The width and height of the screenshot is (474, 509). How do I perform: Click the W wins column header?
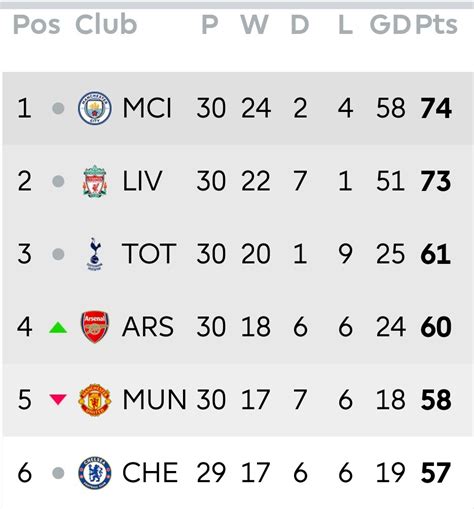coord(255,25)
